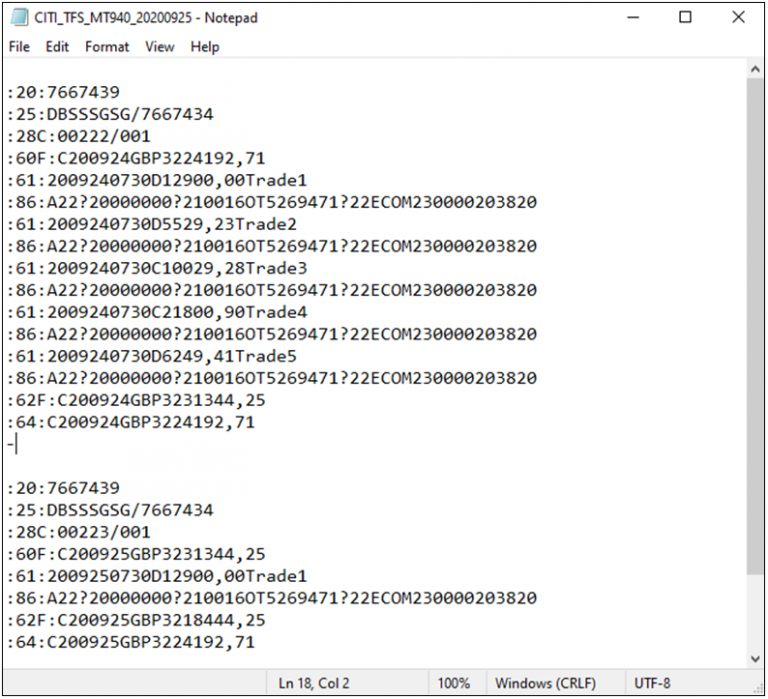Image resolution: width=768 pixels, height=699 pixels.
Task: Open the Edit menu
Action: (57, 47)
